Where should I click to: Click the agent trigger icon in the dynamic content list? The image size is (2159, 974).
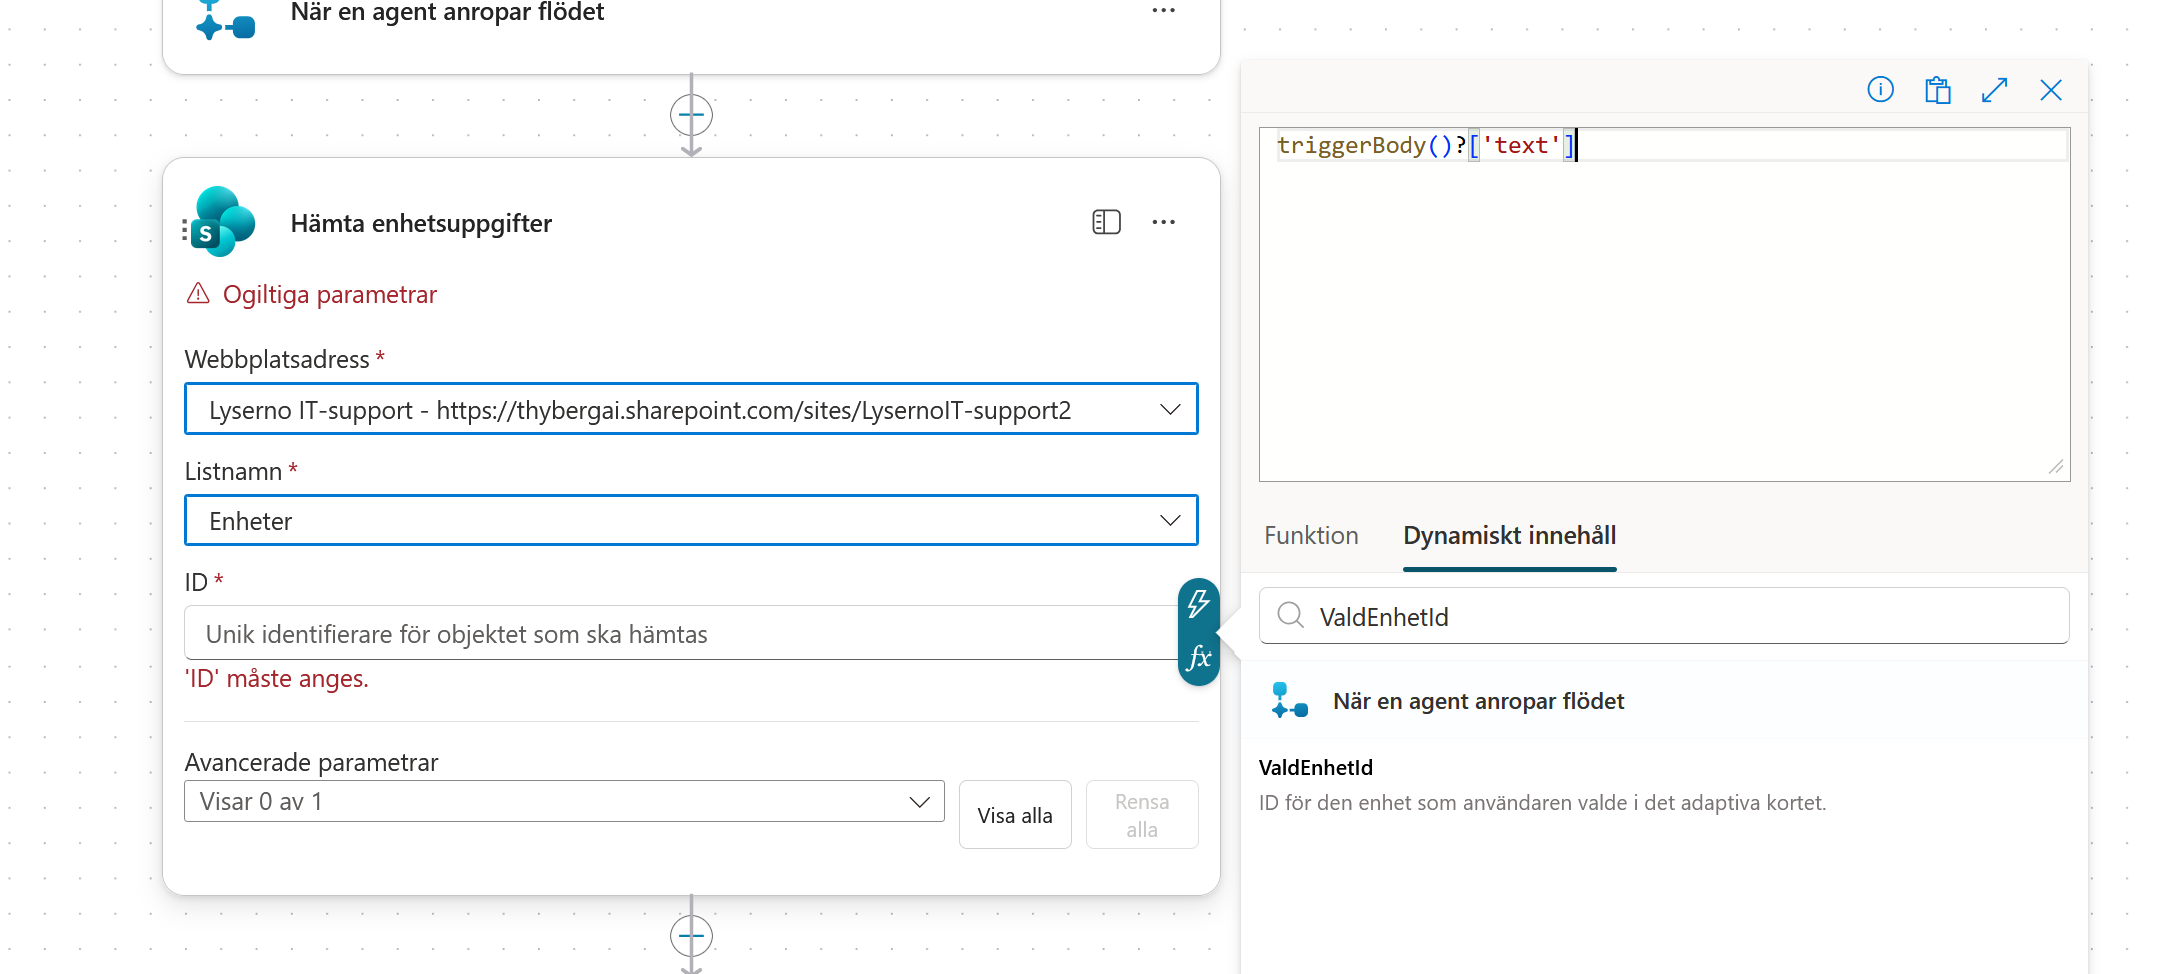tap(1289, 700)
